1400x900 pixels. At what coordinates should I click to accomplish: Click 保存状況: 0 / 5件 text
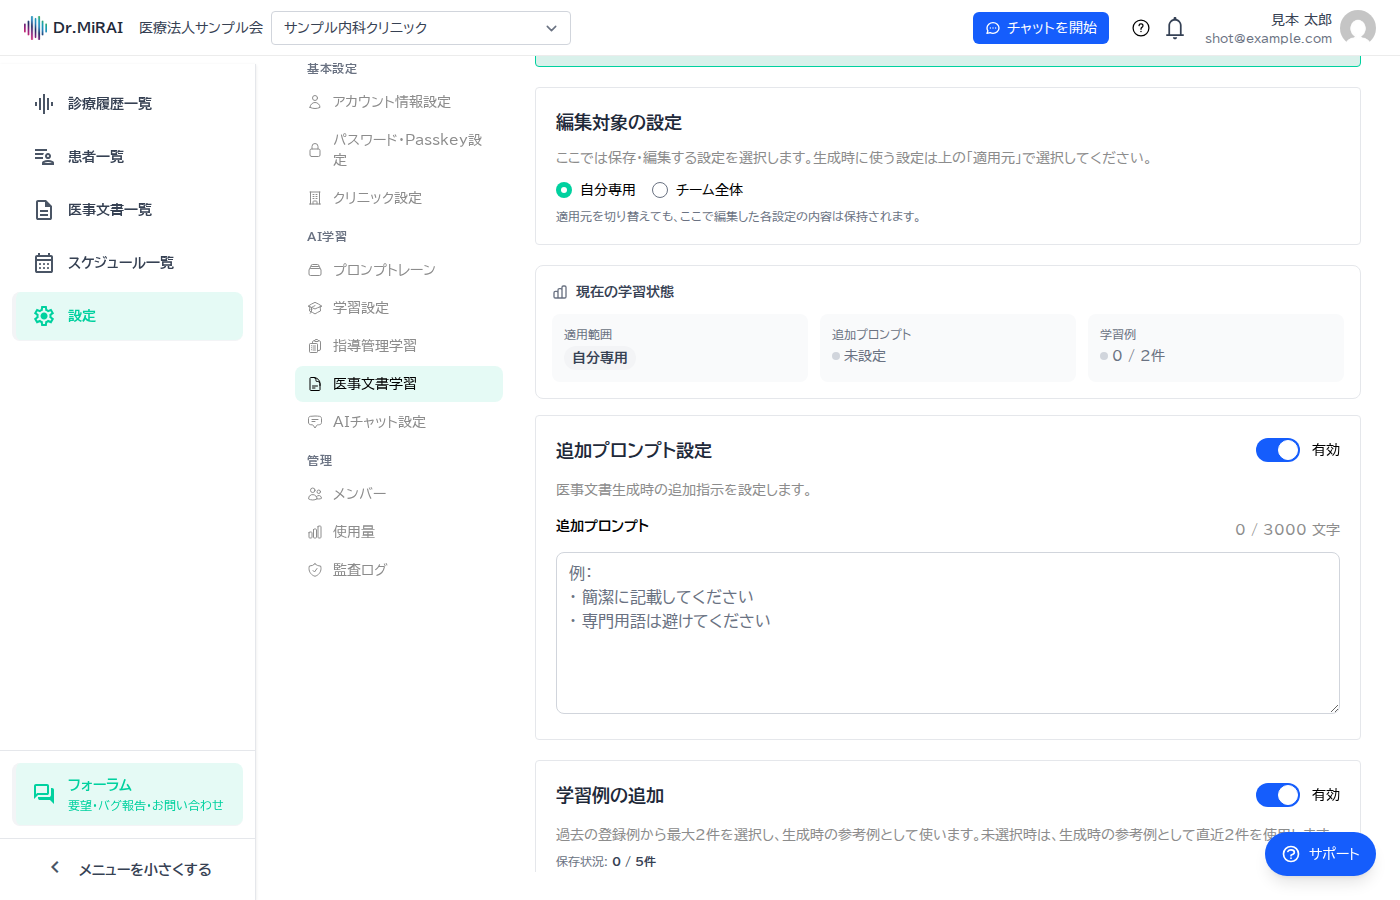click(x=606, y=862)
